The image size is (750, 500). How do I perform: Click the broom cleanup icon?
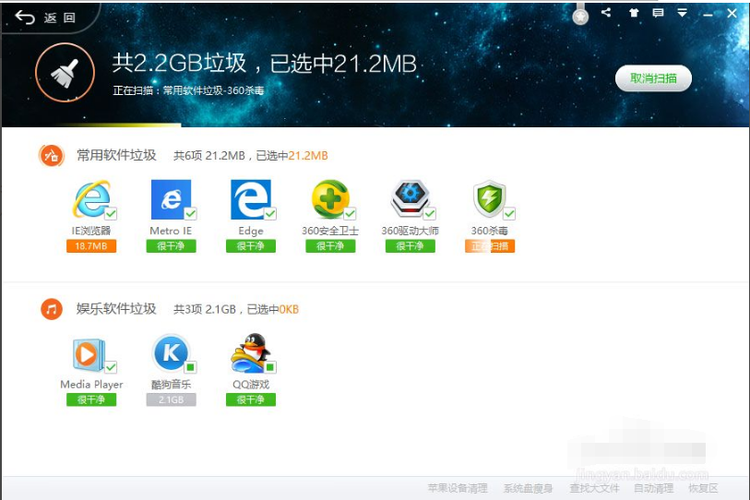[65, 73]
